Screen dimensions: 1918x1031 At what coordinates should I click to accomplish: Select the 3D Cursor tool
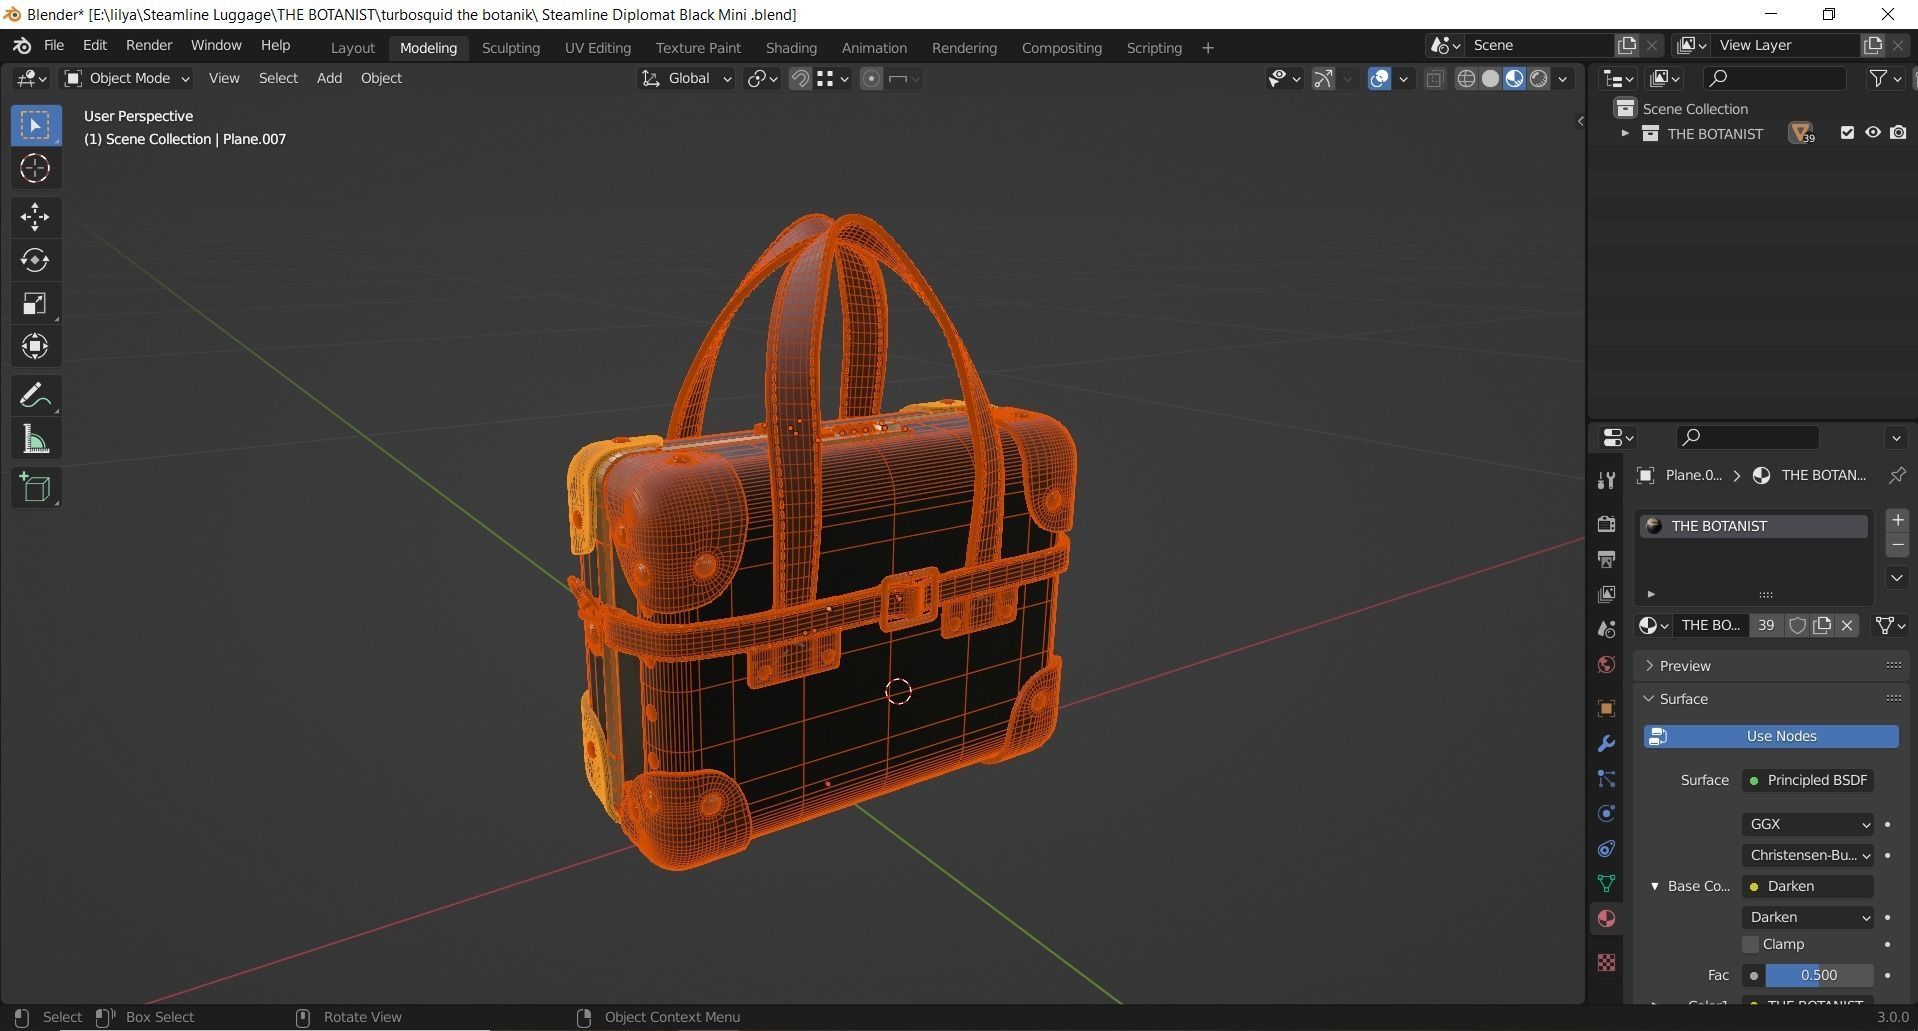(35, 169)
